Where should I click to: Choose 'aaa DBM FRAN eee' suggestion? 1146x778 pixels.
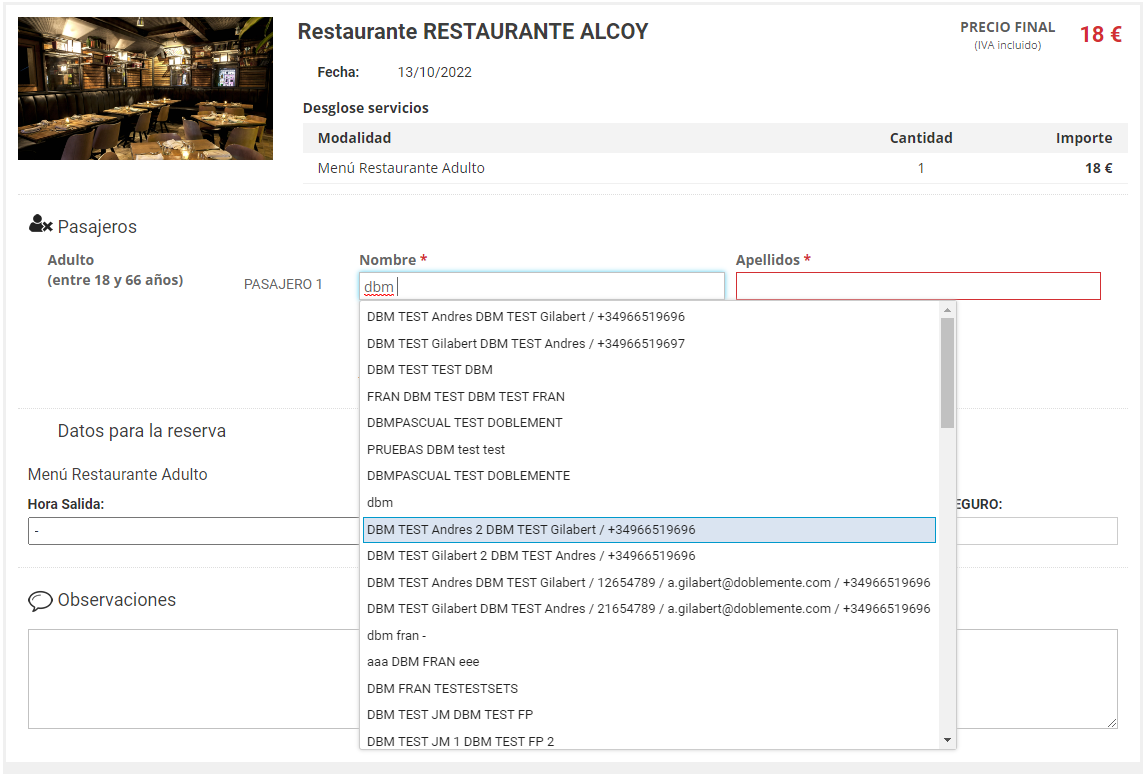[650, 662]
